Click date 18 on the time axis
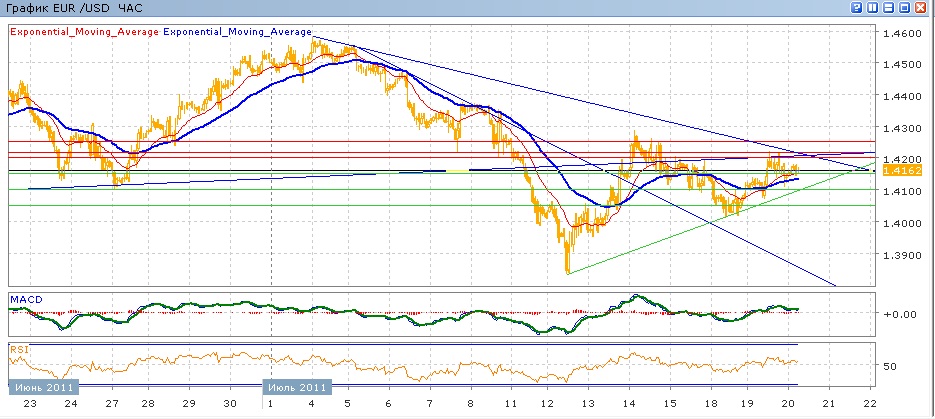935x419 pixels. [710, 404]
